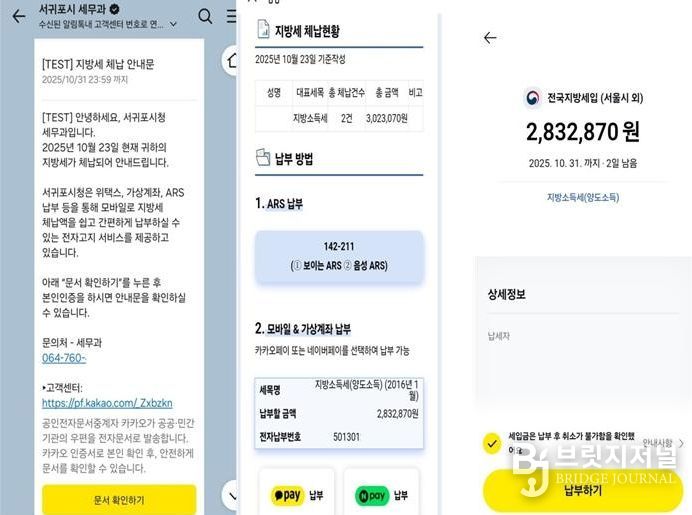The height and width of the screenshot is (515, 692).
Task: Go back from the payment screen
Action: [490, 38]
